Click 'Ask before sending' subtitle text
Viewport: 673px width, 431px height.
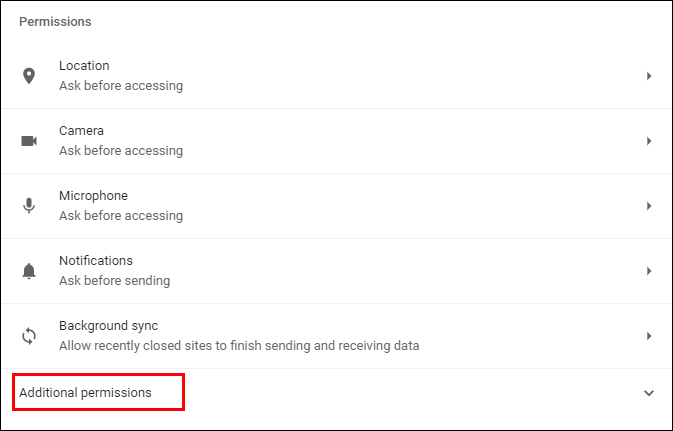pos(114,281)
